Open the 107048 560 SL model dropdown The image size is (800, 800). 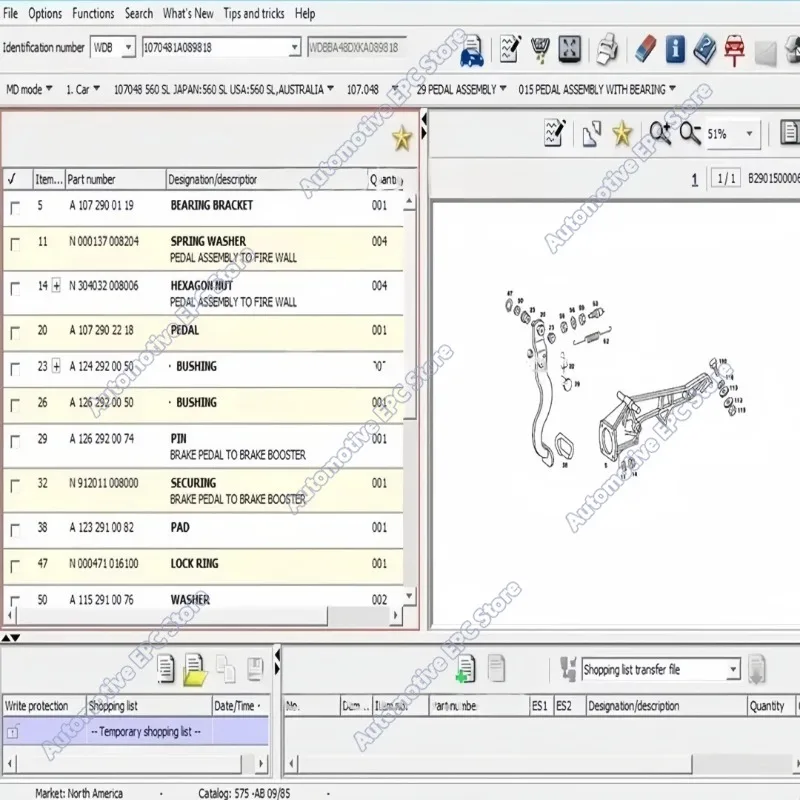click(x=331, y=89)
